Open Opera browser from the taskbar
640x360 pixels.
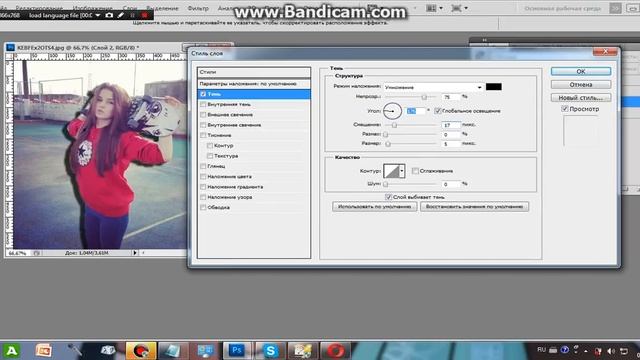pyautogui.click(x=336, y=350)
